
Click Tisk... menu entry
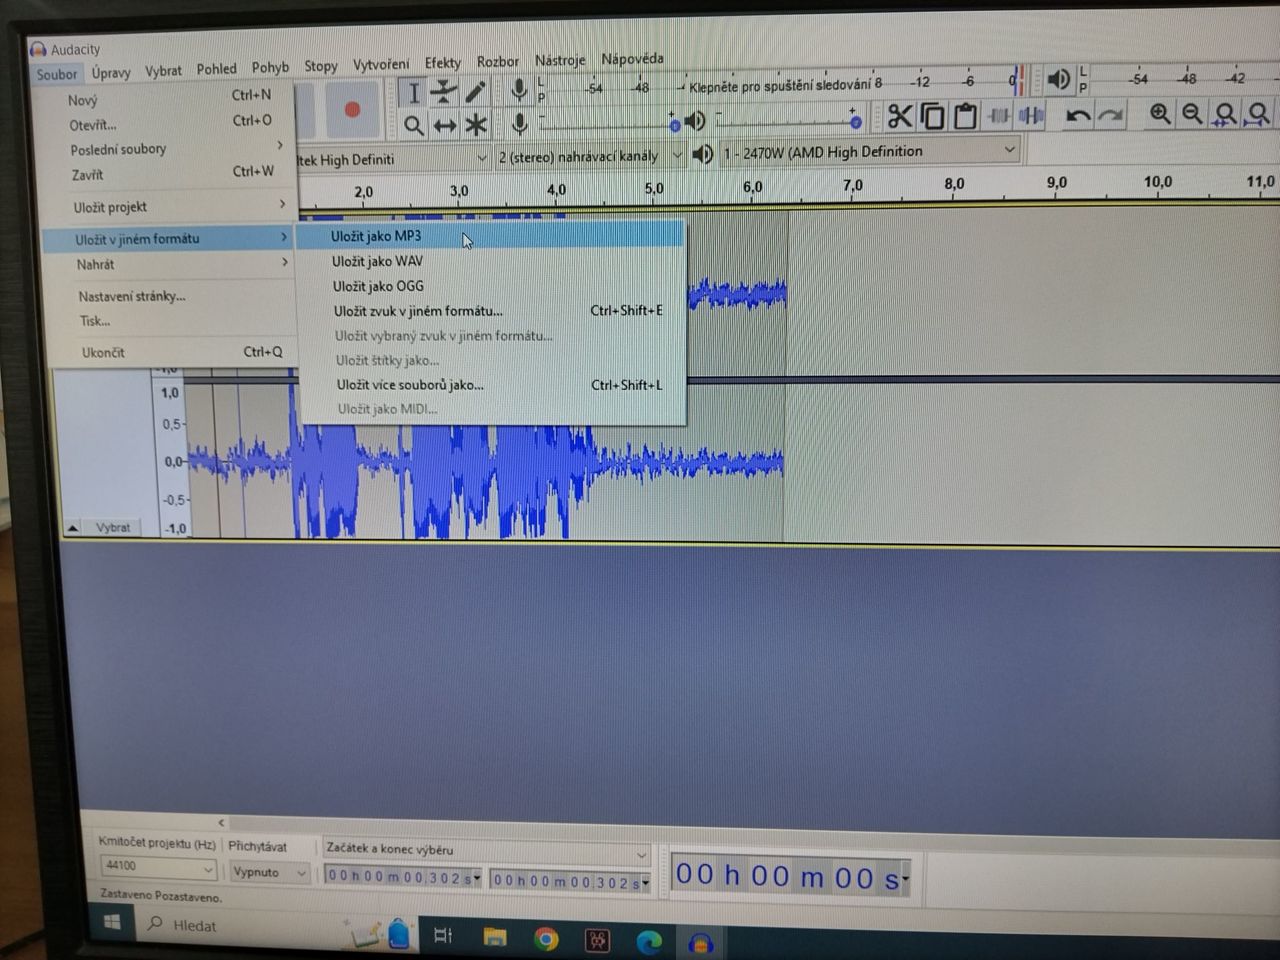tap(172, 321)
